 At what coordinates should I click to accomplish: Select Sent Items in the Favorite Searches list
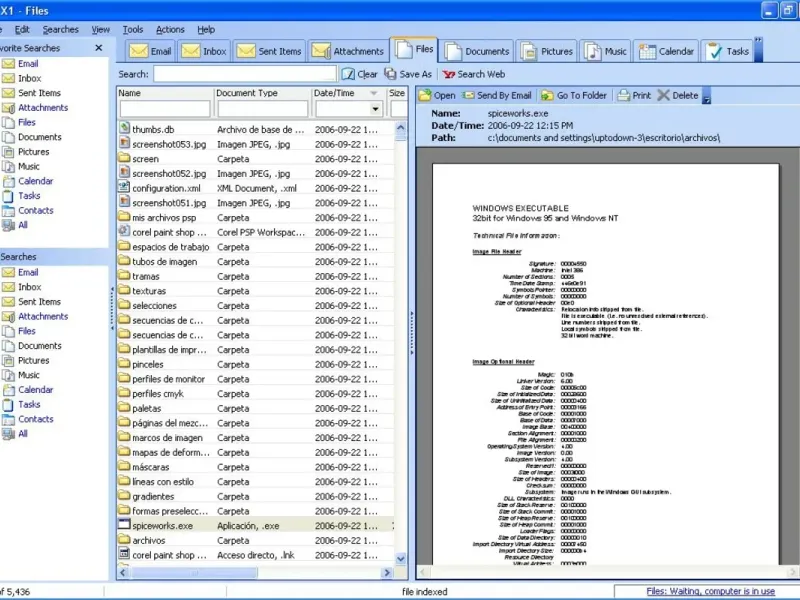(39, 93)
